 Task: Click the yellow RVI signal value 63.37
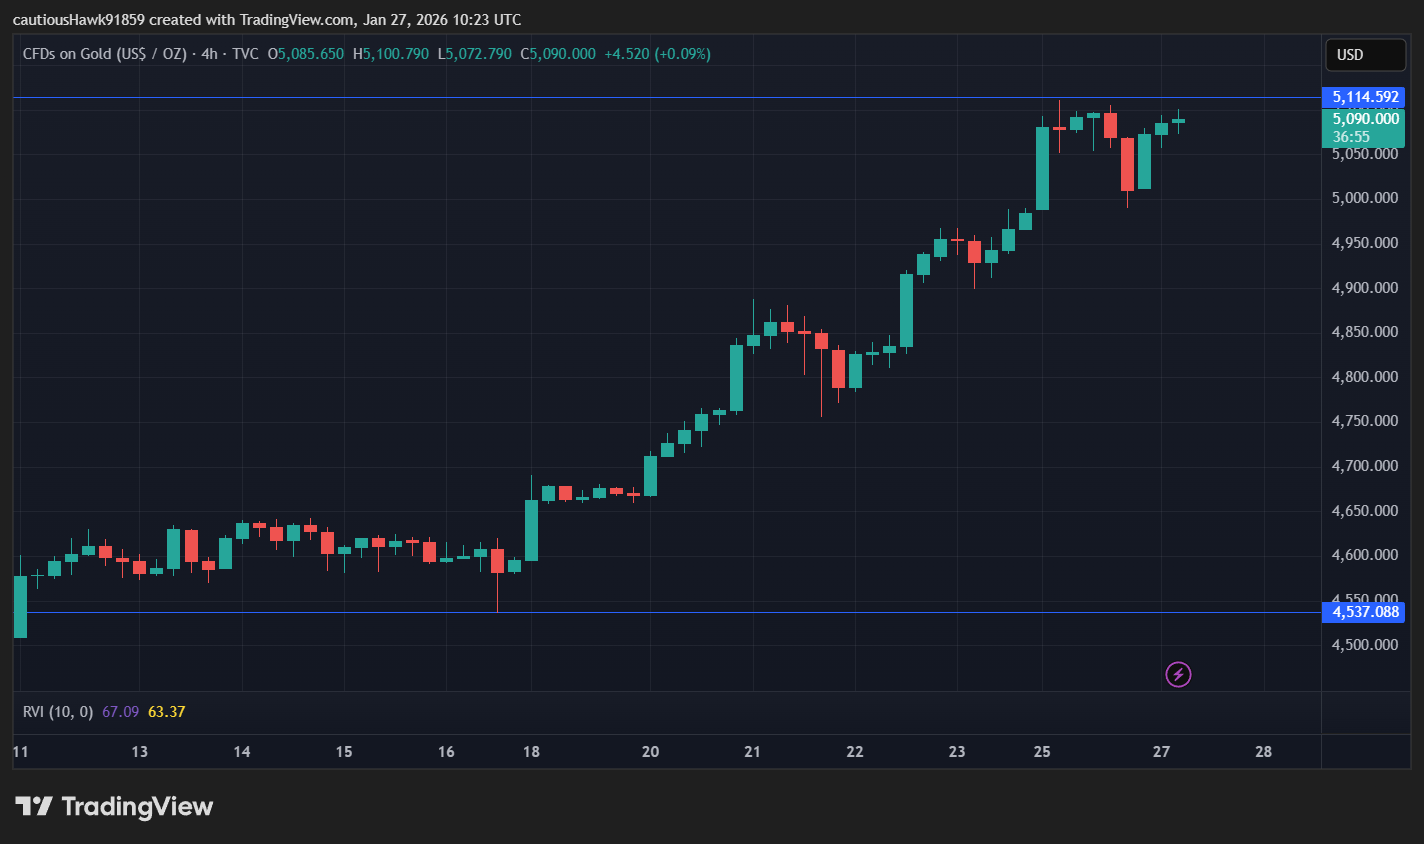click(x=166, y=712)
